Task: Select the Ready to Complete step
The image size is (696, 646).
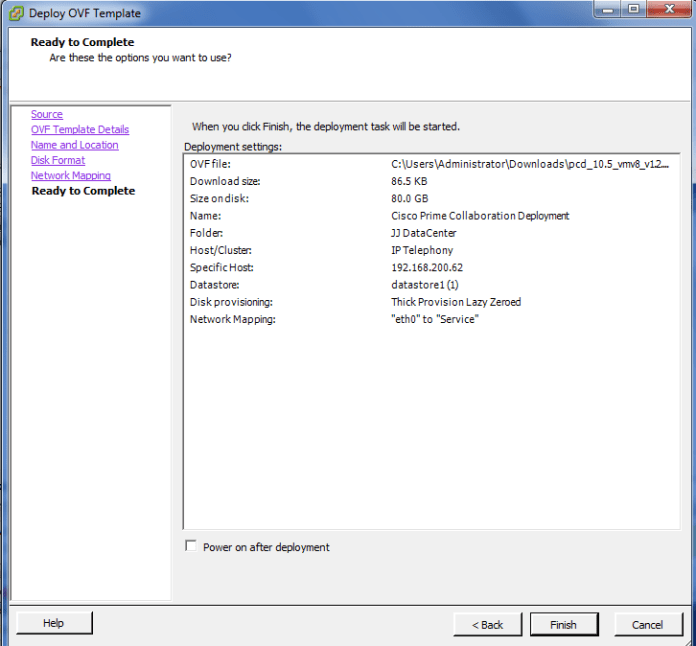Action: (x=83, y=191)
